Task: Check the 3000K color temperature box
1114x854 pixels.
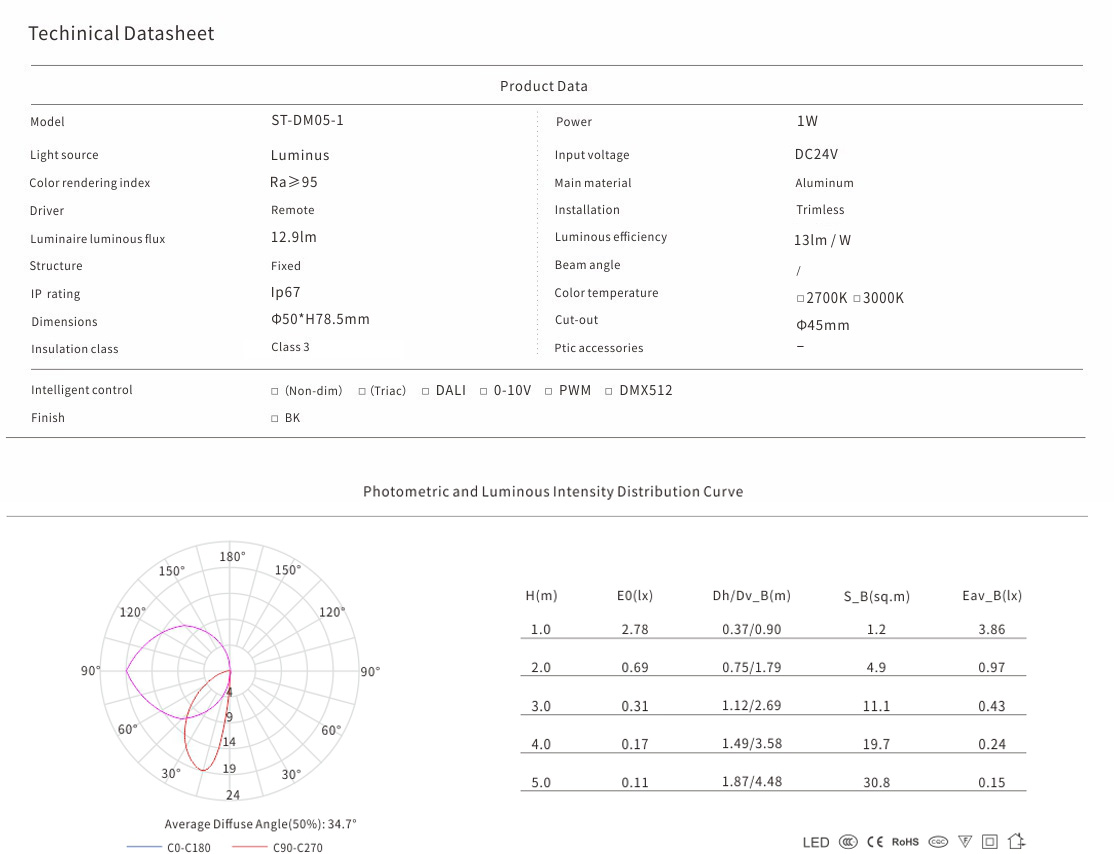Action: (x=857, y=299)
